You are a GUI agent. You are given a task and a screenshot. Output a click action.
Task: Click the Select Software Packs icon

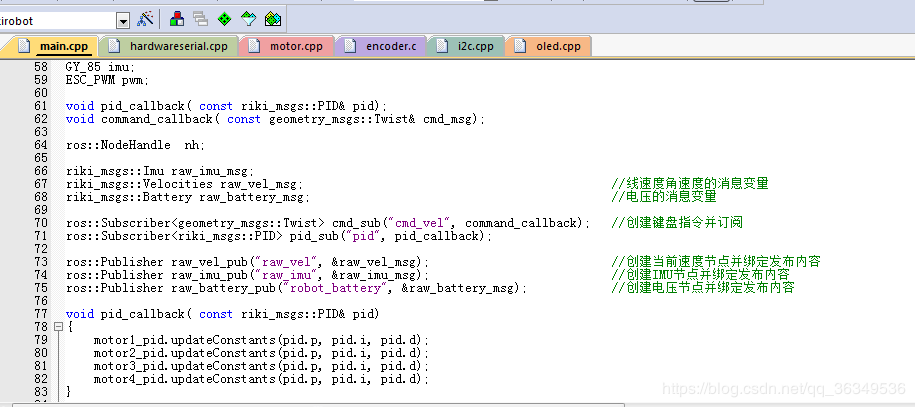coord(249,18)
